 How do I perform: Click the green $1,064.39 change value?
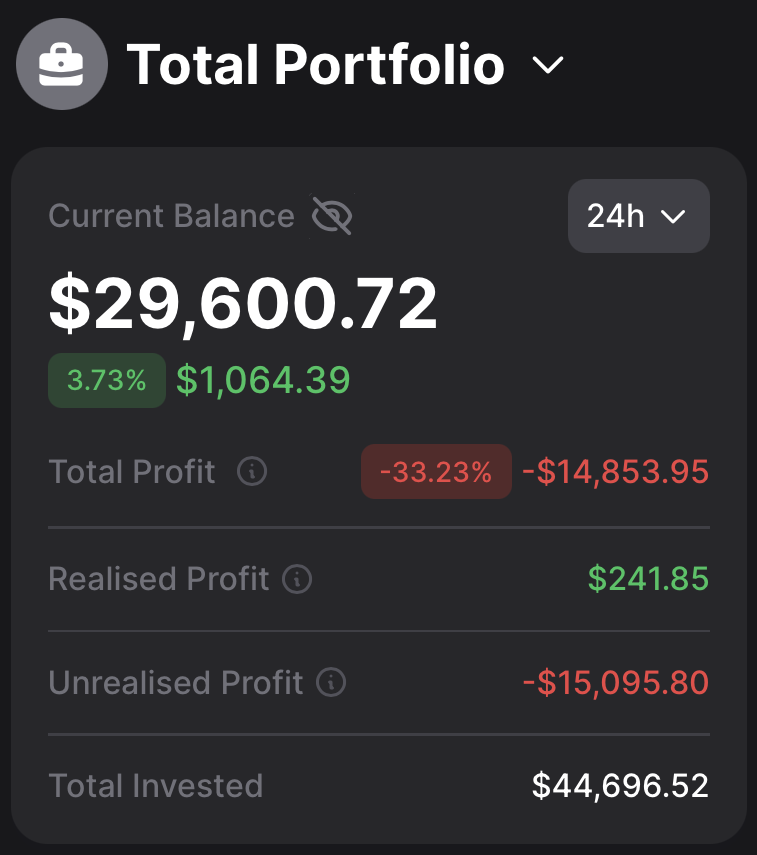[263, 380]
